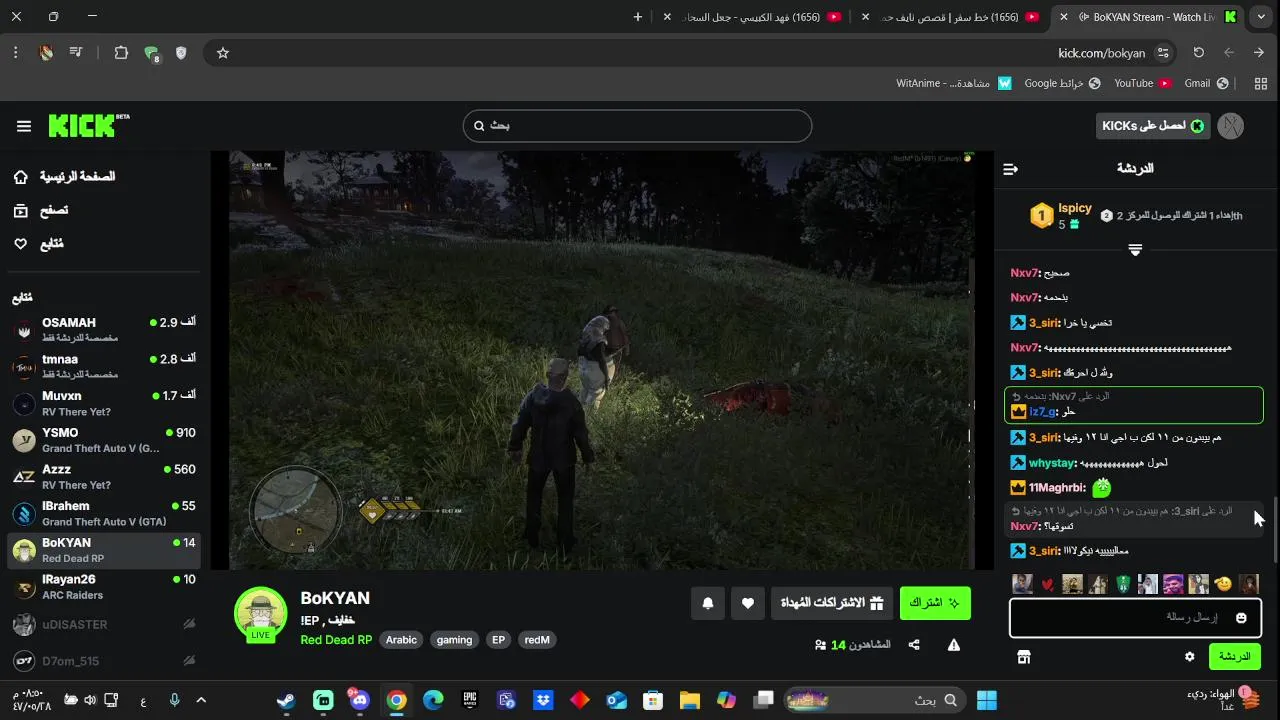Select the BoKYAN channel in sidebar
Viewport: 1280px width, 720px height.
(x=103, y=550)
